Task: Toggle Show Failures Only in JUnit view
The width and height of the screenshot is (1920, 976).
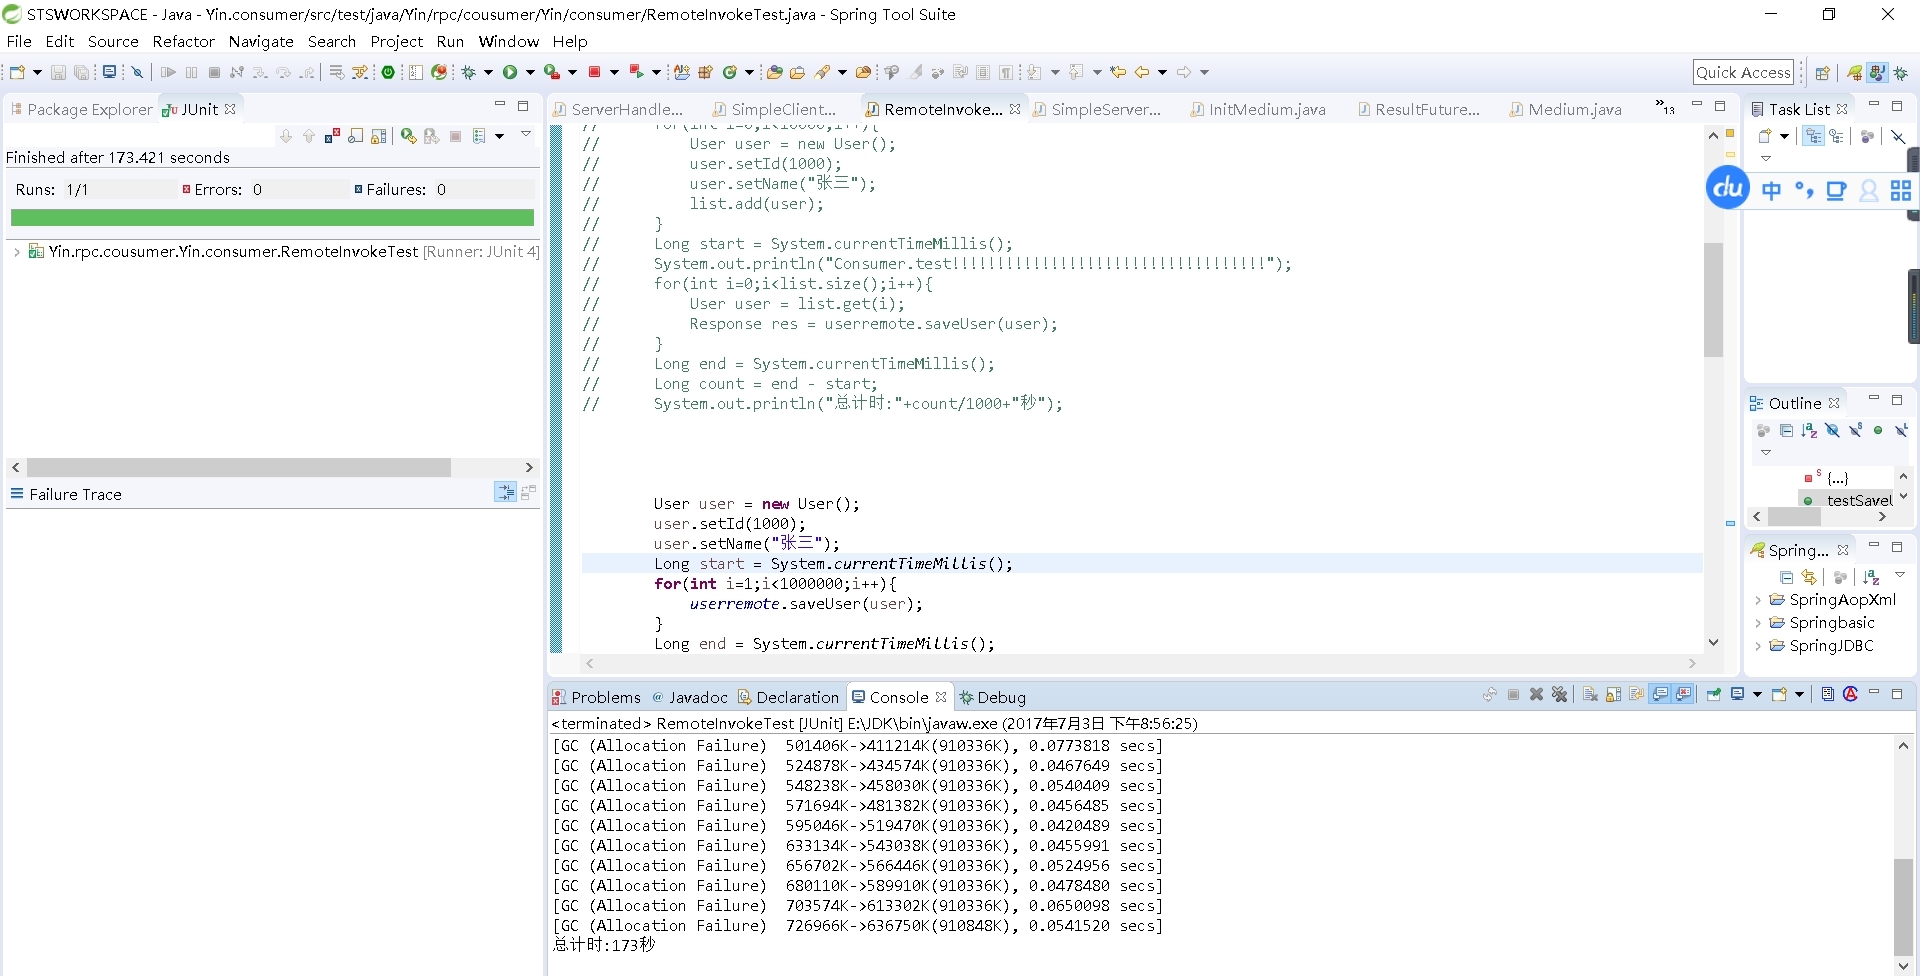Action: click(x=332, y=136)
